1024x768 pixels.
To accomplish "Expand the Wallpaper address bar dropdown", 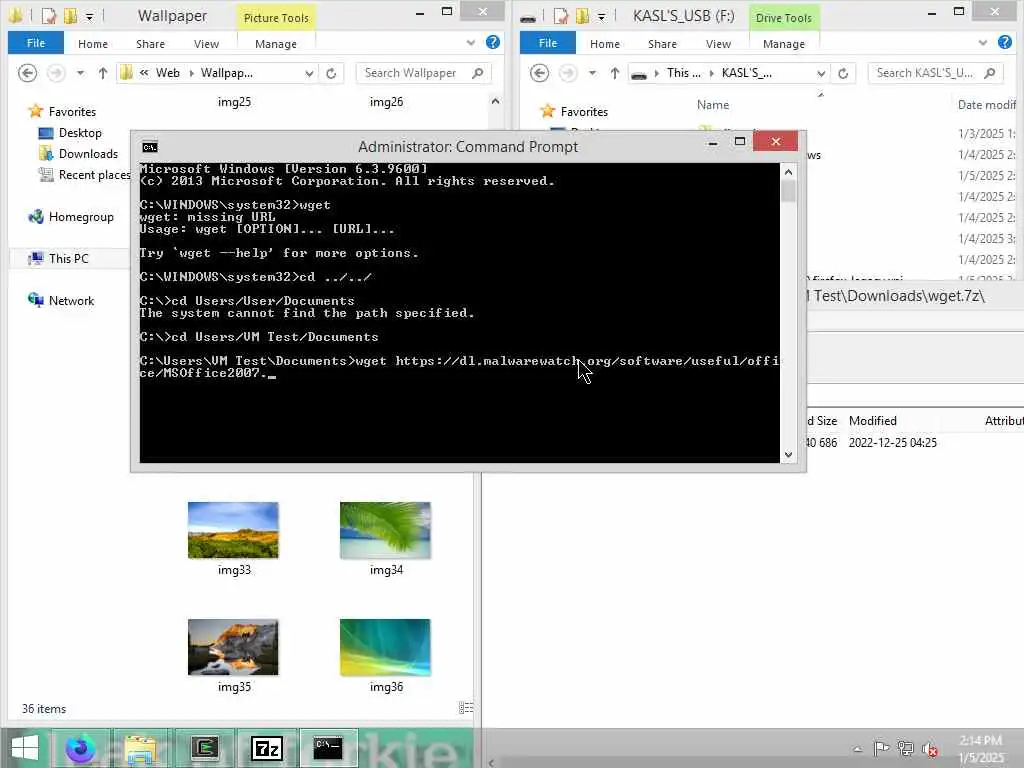I will click(x=309, y=74).
